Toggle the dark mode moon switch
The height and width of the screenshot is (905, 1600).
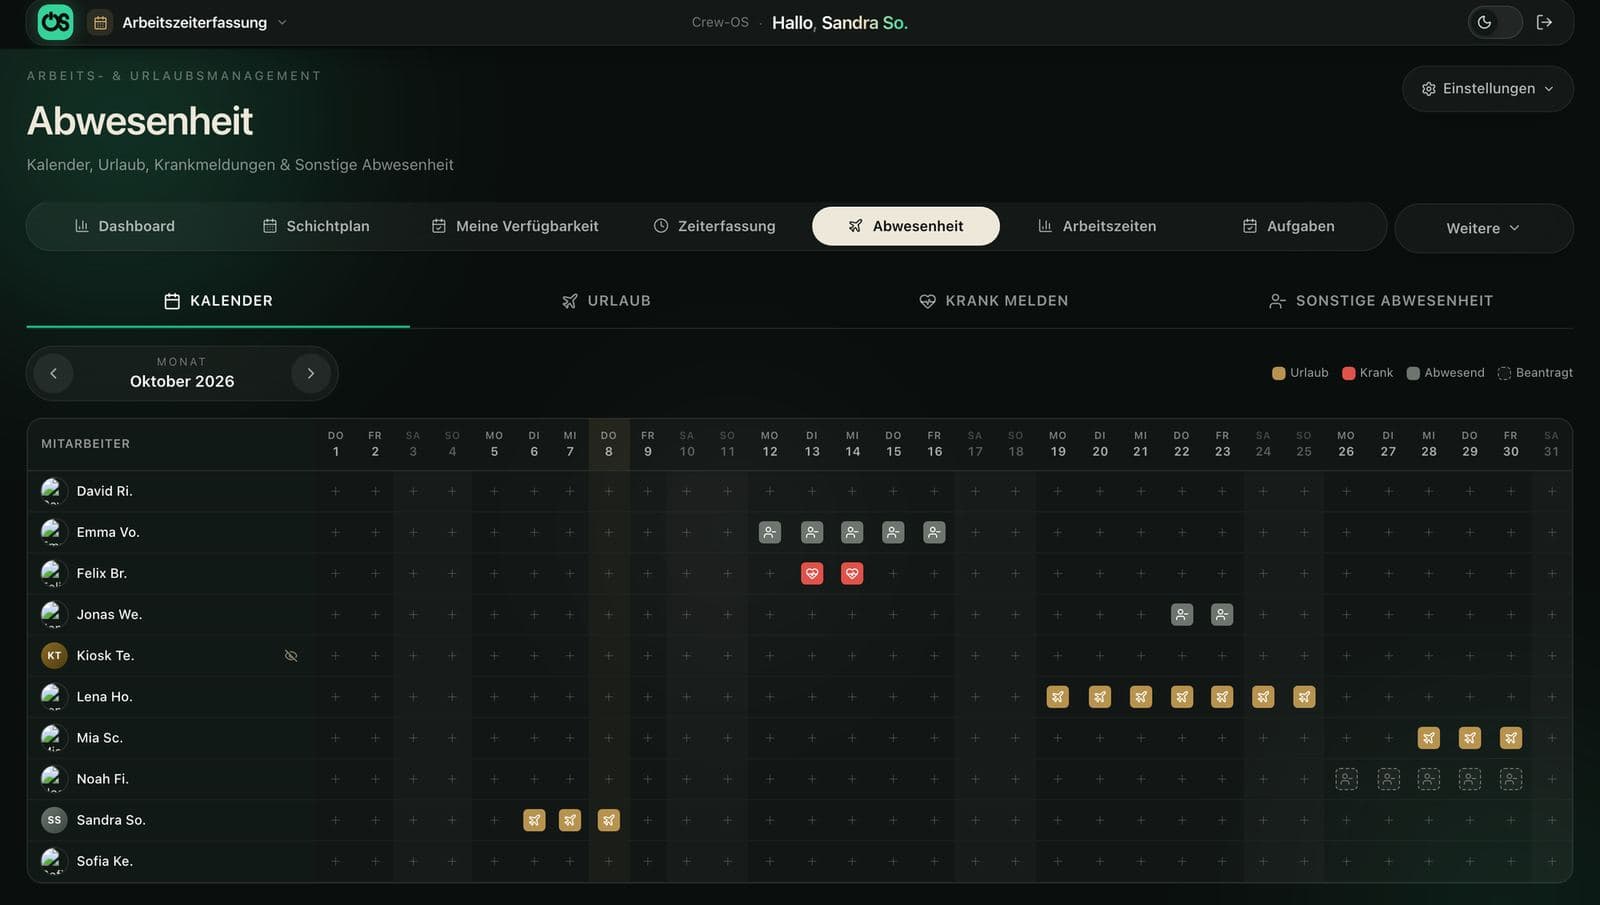coord(1494,22)
